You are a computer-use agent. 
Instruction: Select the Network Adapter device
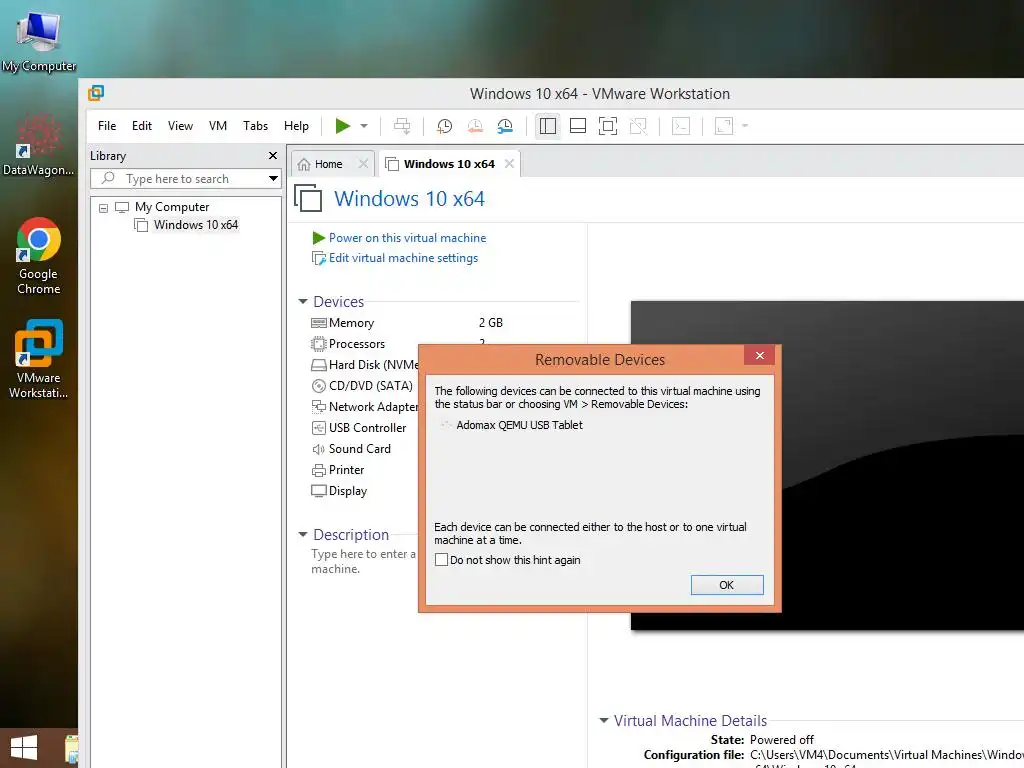364,406
